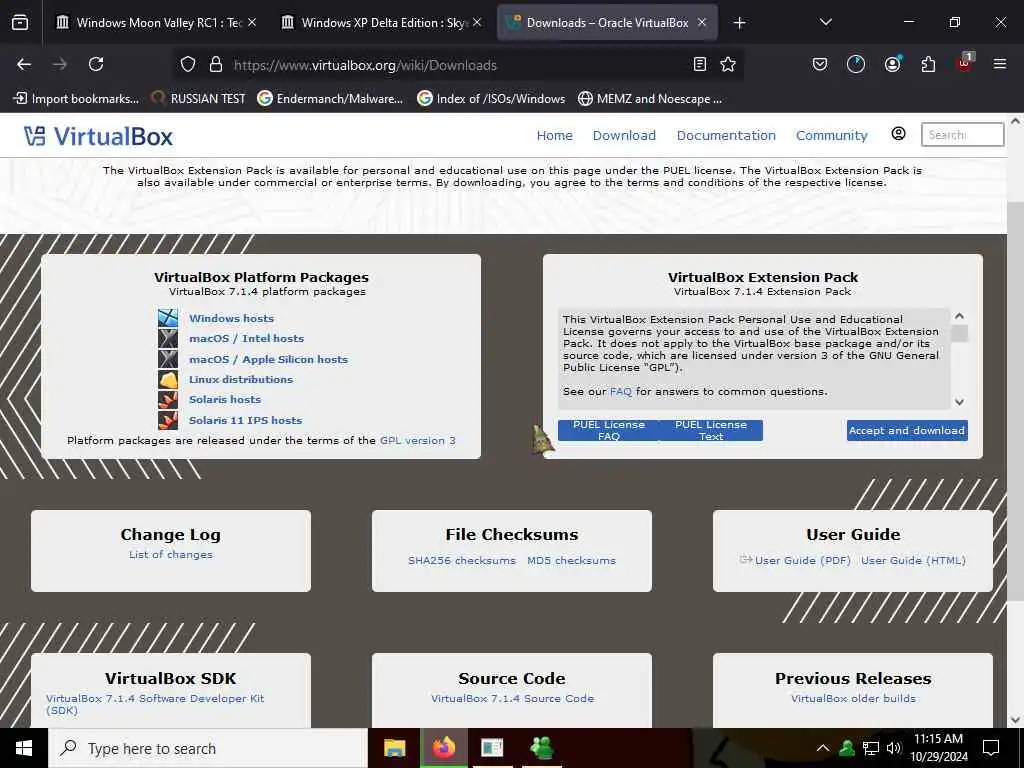Open the Firefox account icon
The height and width of the screenshot is (768, 1024).
click(892, 64)
